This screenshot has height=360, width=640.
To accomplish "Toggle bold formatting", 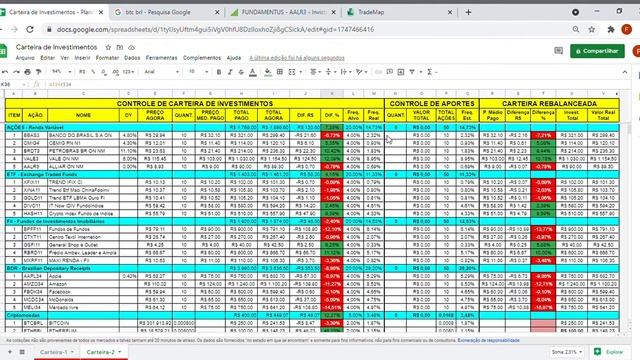I will (x=219, y=72).
